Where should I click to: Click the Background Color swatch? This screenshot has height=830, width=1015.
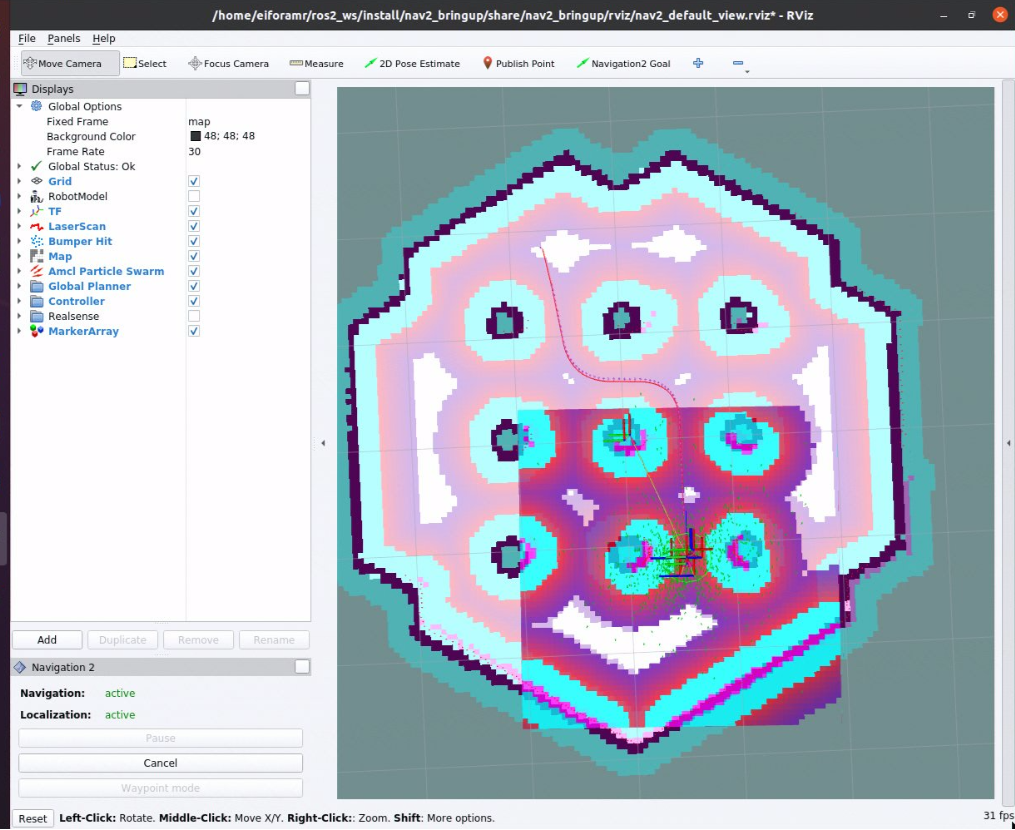pos(196,137)
